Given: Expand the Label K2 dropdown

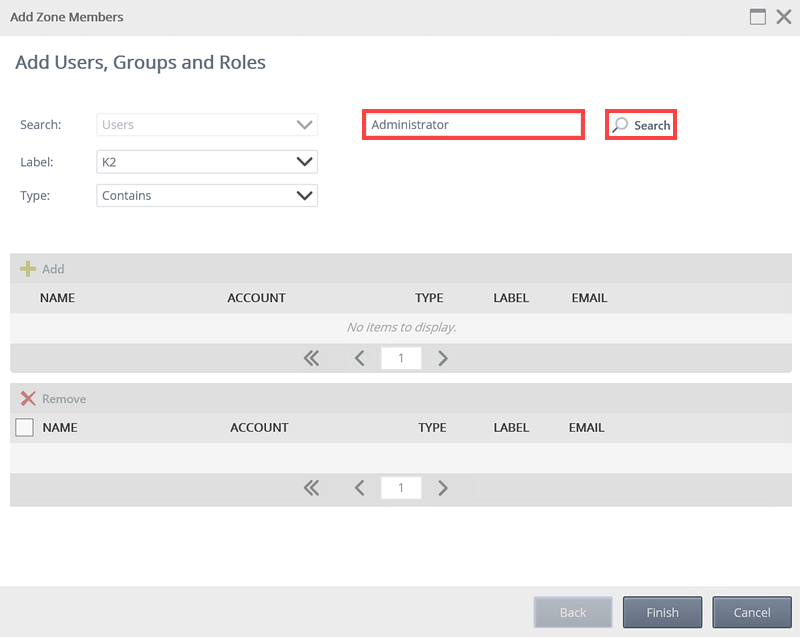Looking at the screenshot, I should [x=207, y=161].
